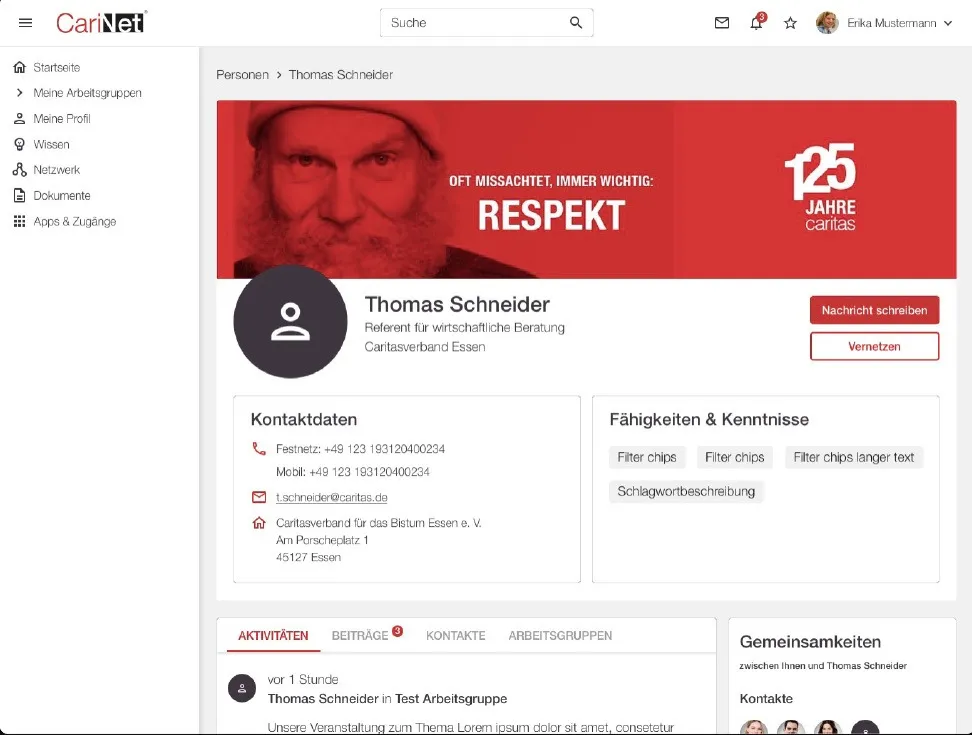Toggle the Schlagwortbeschreibung chip

(x=686, y=491)
